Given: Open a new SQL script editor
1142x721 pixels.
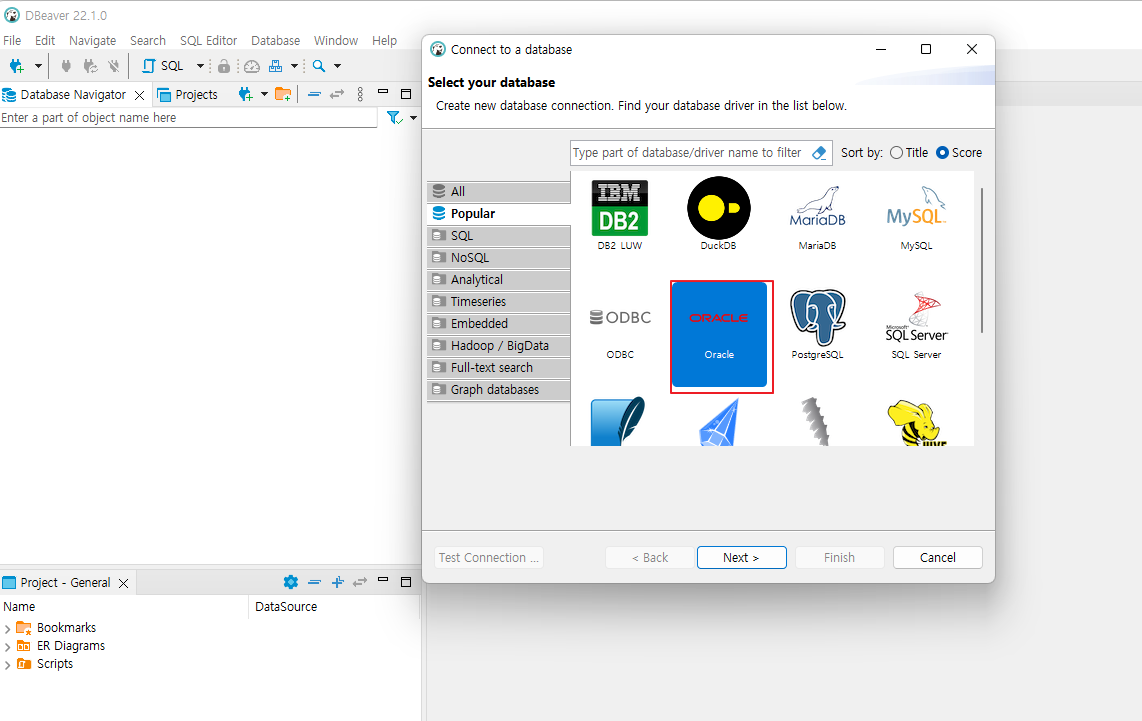Looking at the screenshot, I should tap(163, 66).
